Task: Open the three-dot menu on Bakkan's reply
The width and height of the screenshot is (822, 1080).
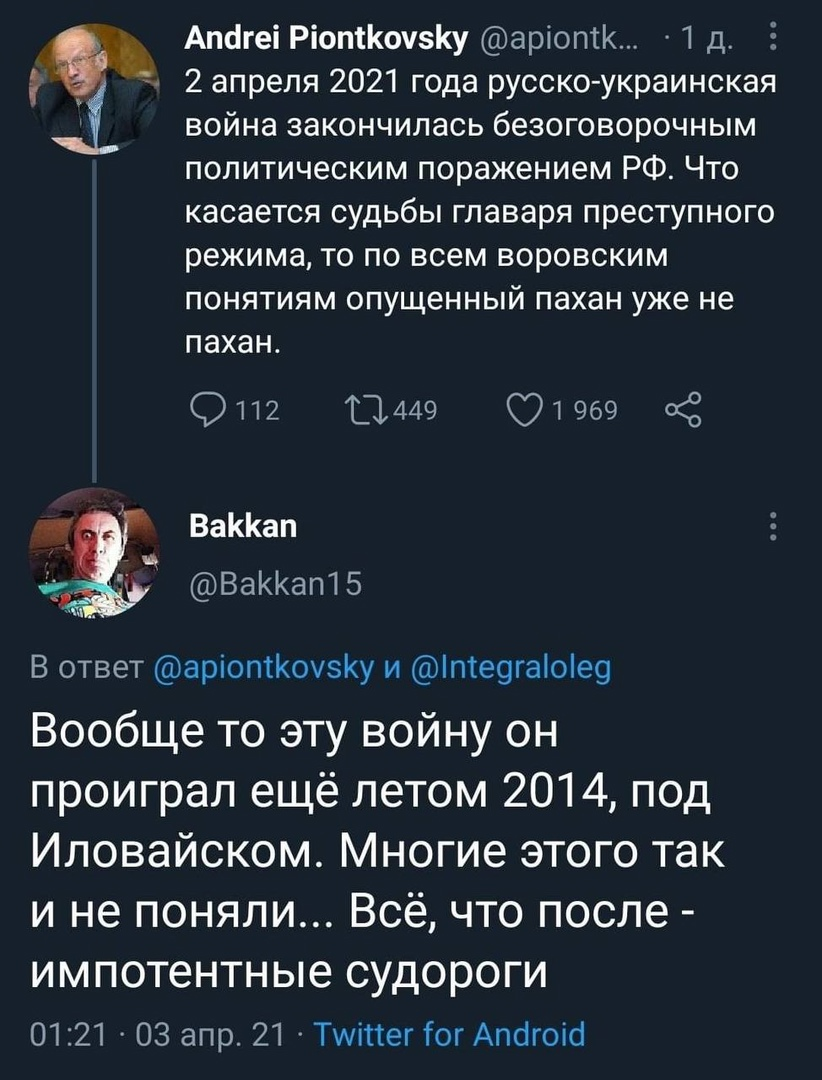Action: pyautogui.click(x=773, y=526)
